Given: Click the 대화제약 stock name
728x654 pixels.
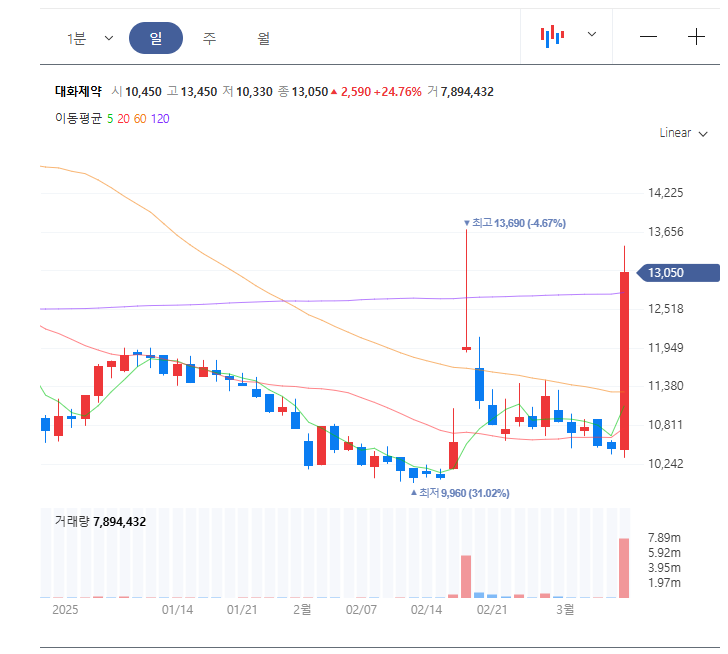Looking at the screenshot, I should coord(78,91).
